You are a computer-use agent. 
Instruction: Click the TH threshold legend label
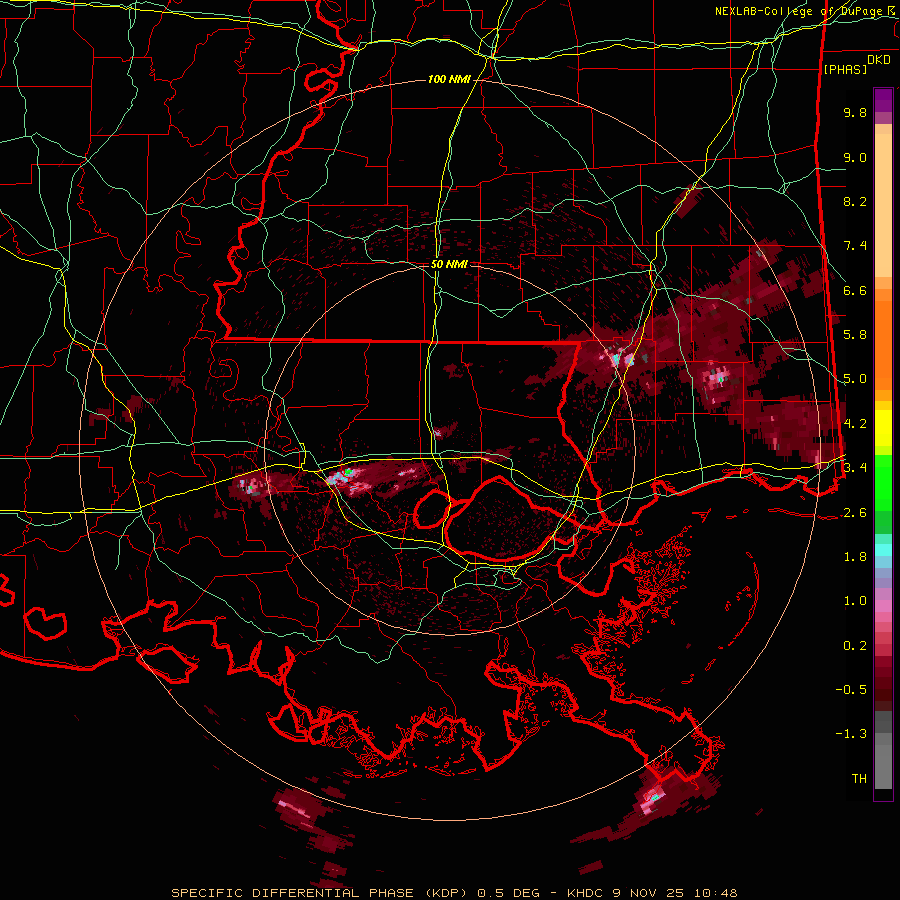859,779
